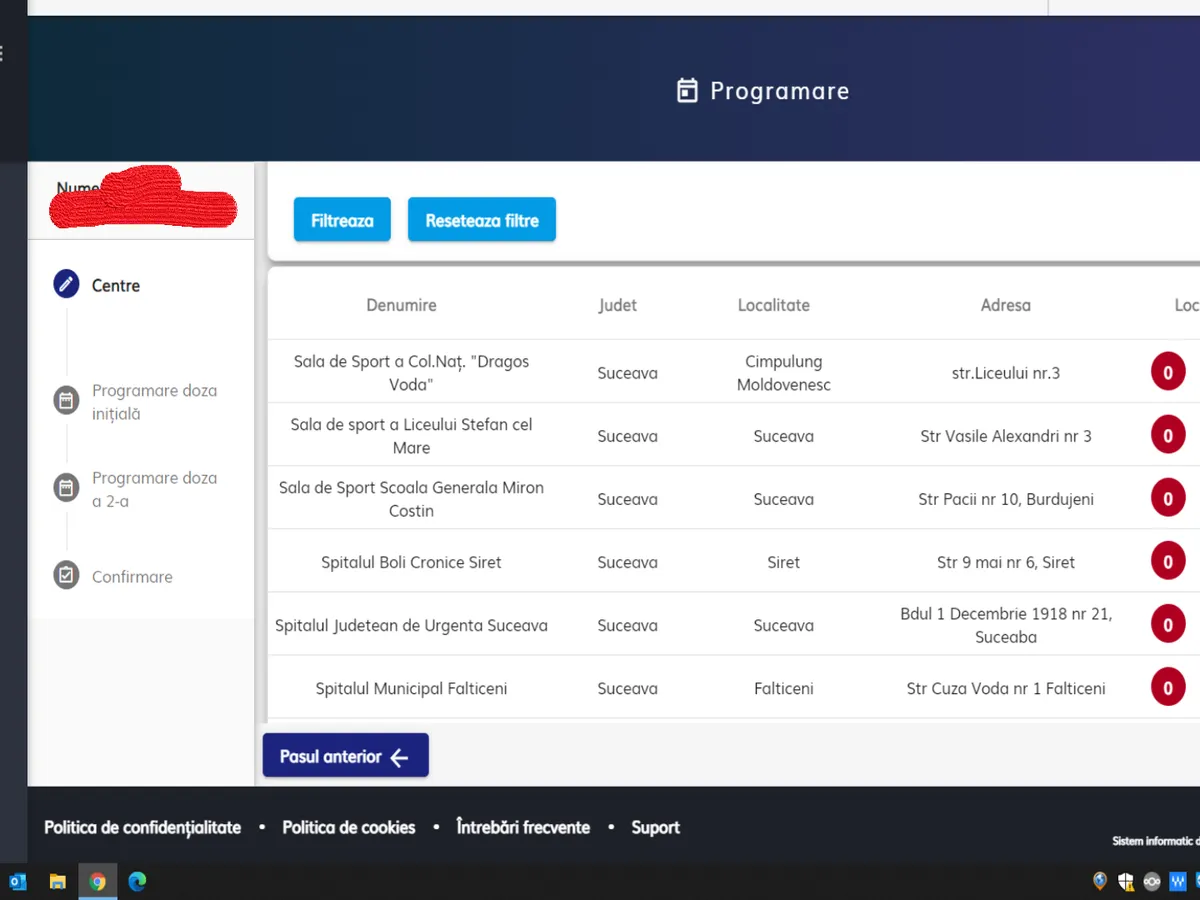Click the Programare doza inițială calendar icon
The height and width of the screenshot is (900, 1200).
66,401
